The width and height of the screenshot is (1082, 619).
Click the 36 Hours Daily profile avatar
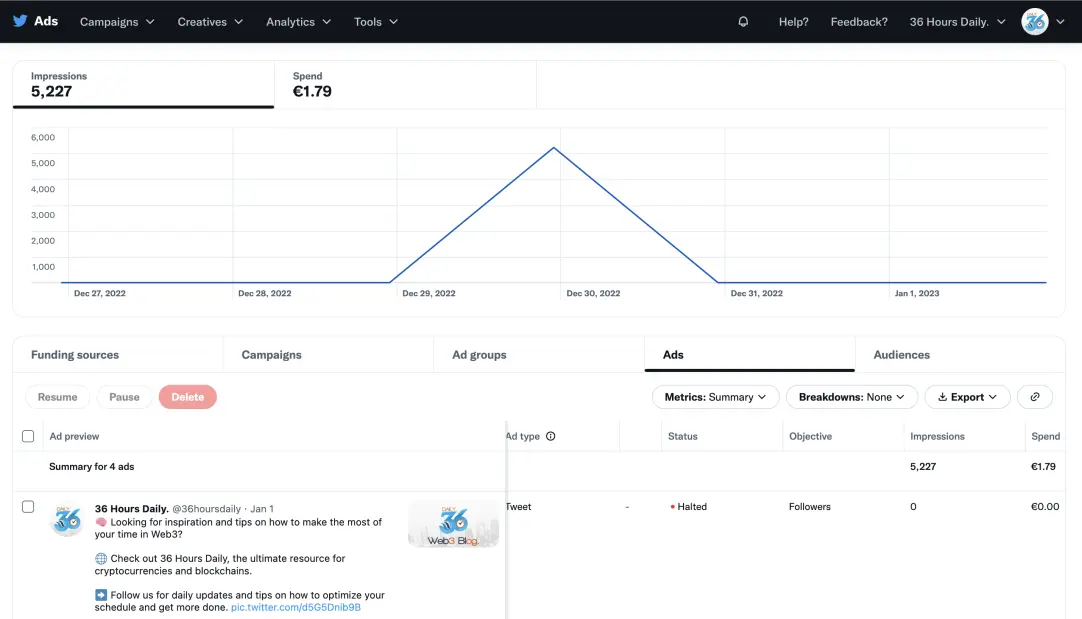(1034, 22)
